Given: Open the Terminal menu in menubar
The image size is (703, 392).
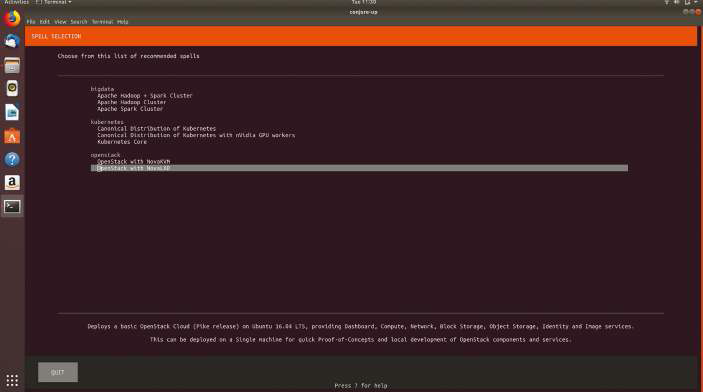Looking at the screenshot, I should (103, 22).
